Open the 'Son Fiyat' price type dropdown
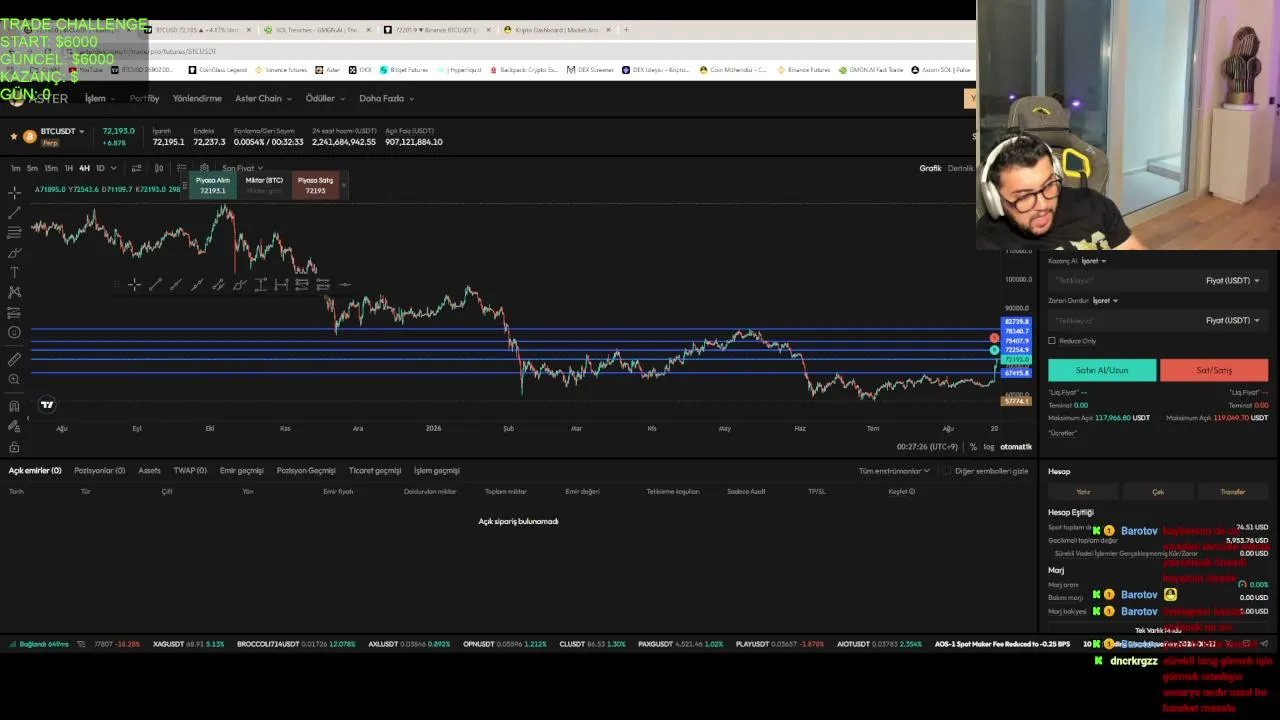 tap(242, 168)
